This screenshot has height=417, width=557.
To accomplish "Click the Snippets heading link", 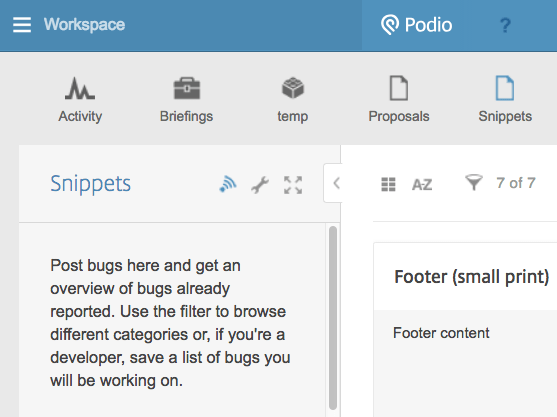I will pos(91,184).
